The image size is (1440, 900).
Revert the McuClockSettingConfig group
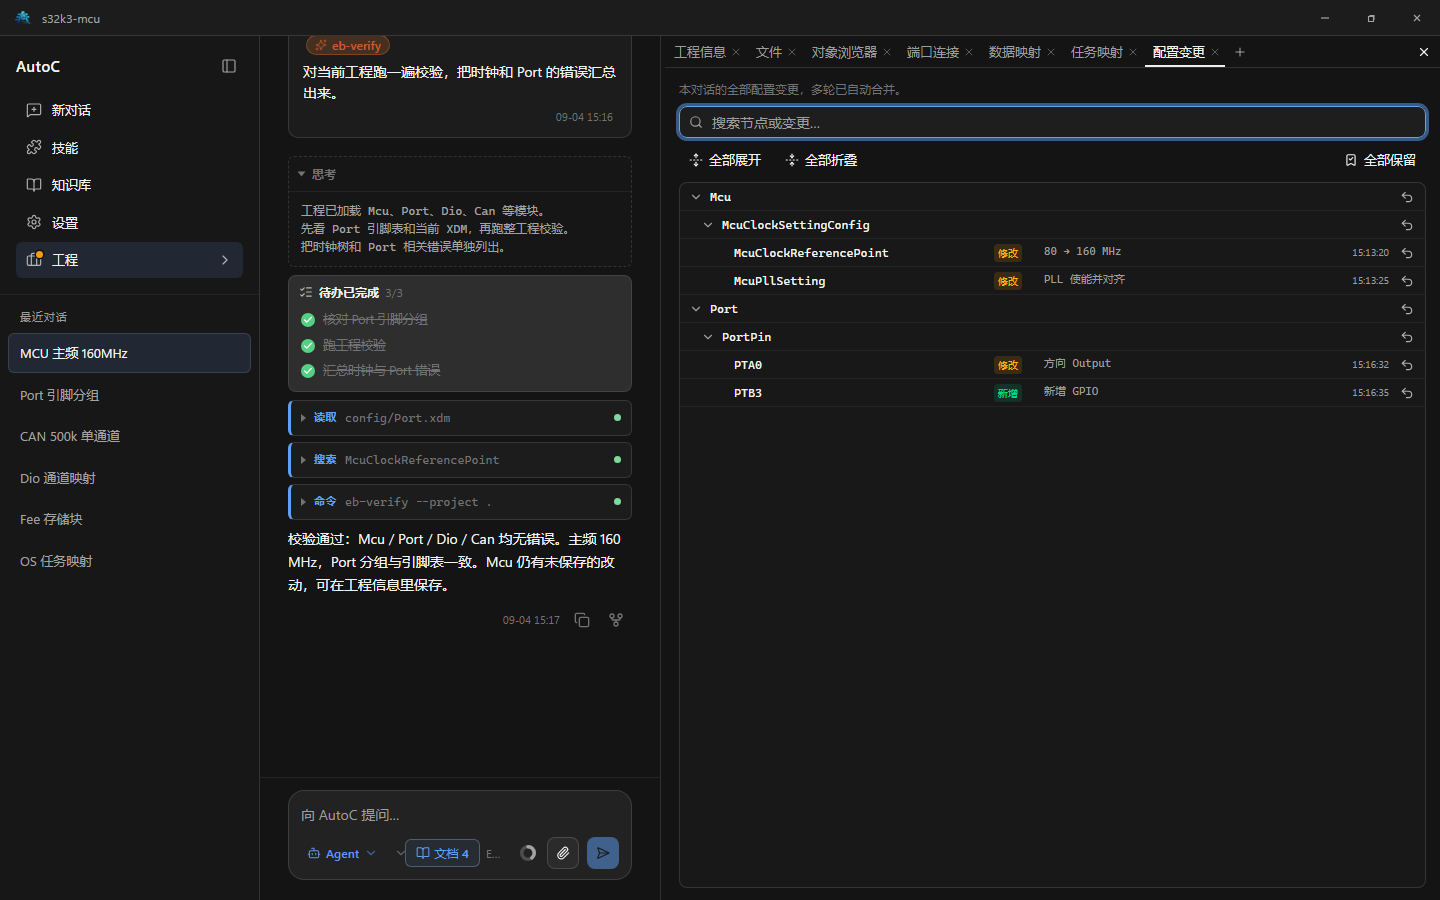point(1407,225)
